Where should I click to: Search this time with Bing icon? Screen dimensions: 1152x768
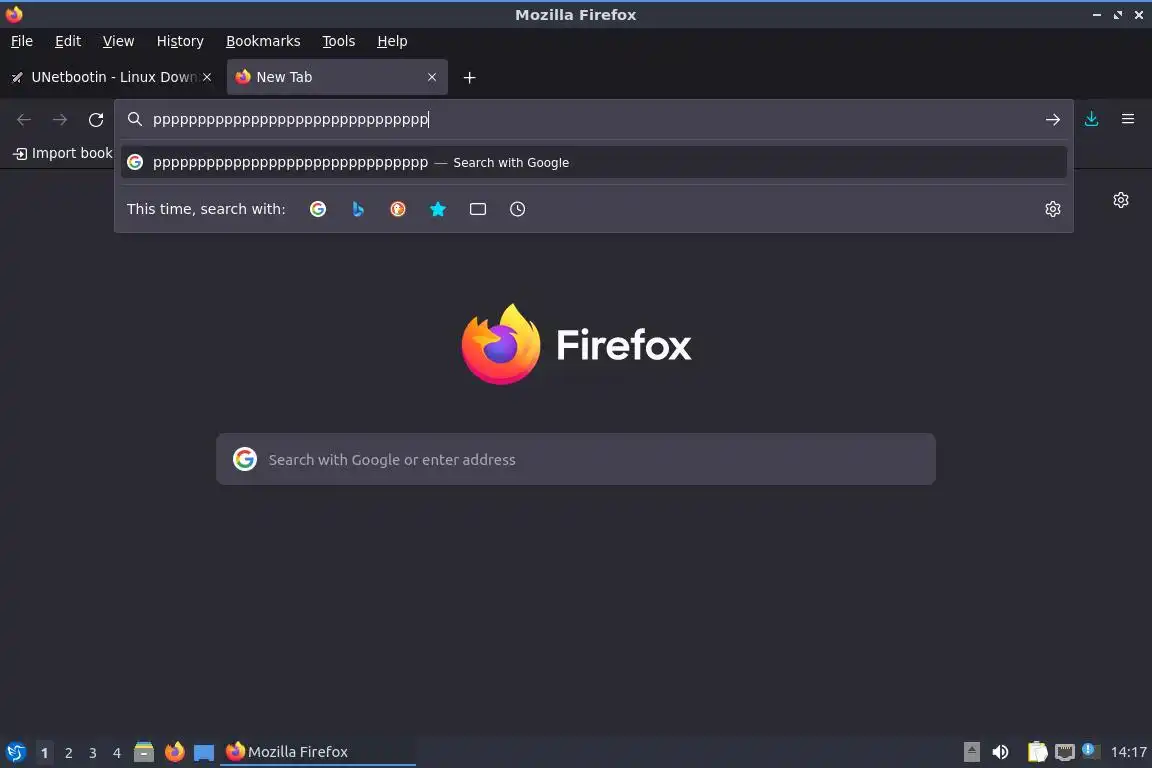coord(358,209)
